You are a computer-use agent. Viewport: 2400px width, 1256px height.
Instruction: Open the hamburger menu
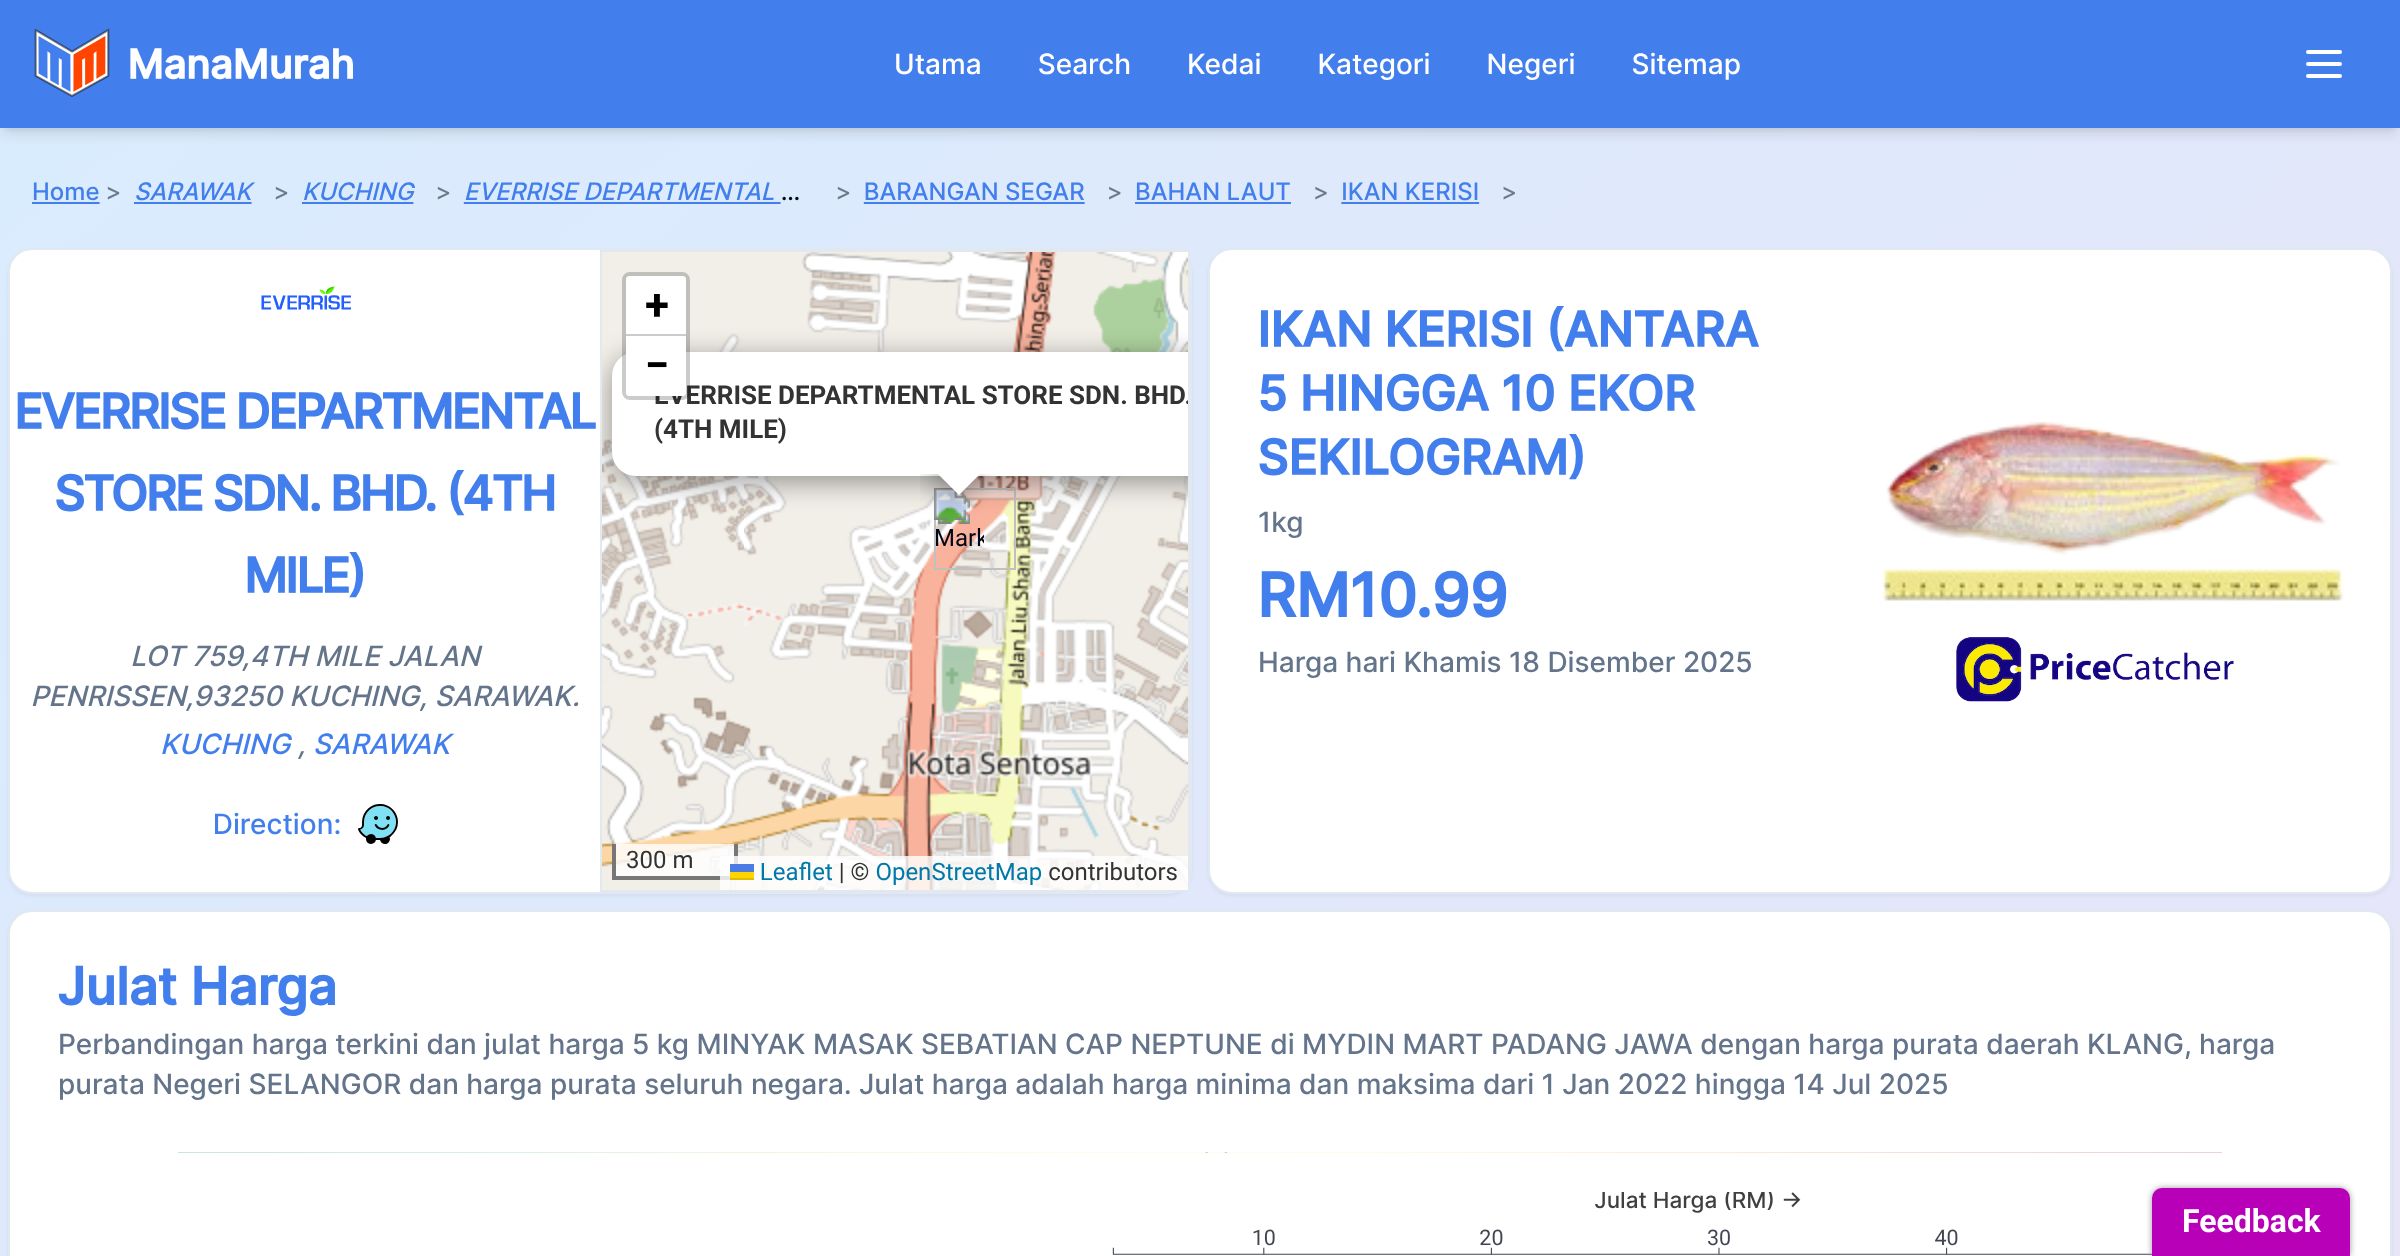click(x=2323, y=64)
